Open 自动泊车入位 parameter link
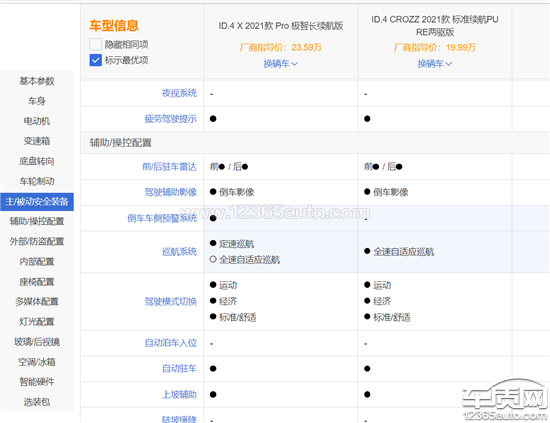 click(171, 343)
